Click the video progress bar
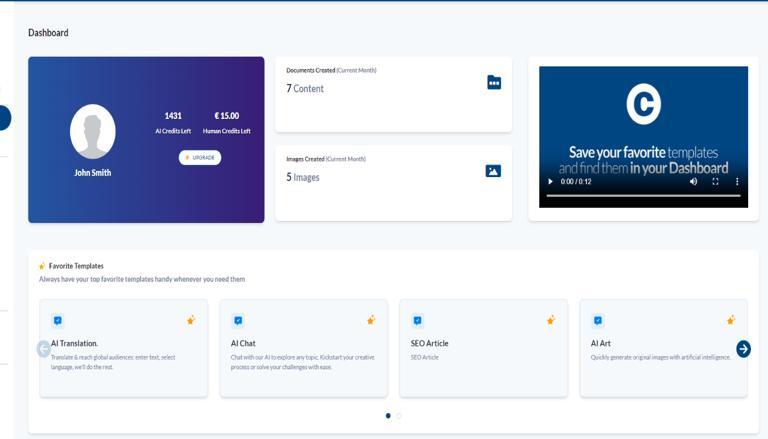The height and width of the screenshot is (439, 768). click(x=643, y=195)
